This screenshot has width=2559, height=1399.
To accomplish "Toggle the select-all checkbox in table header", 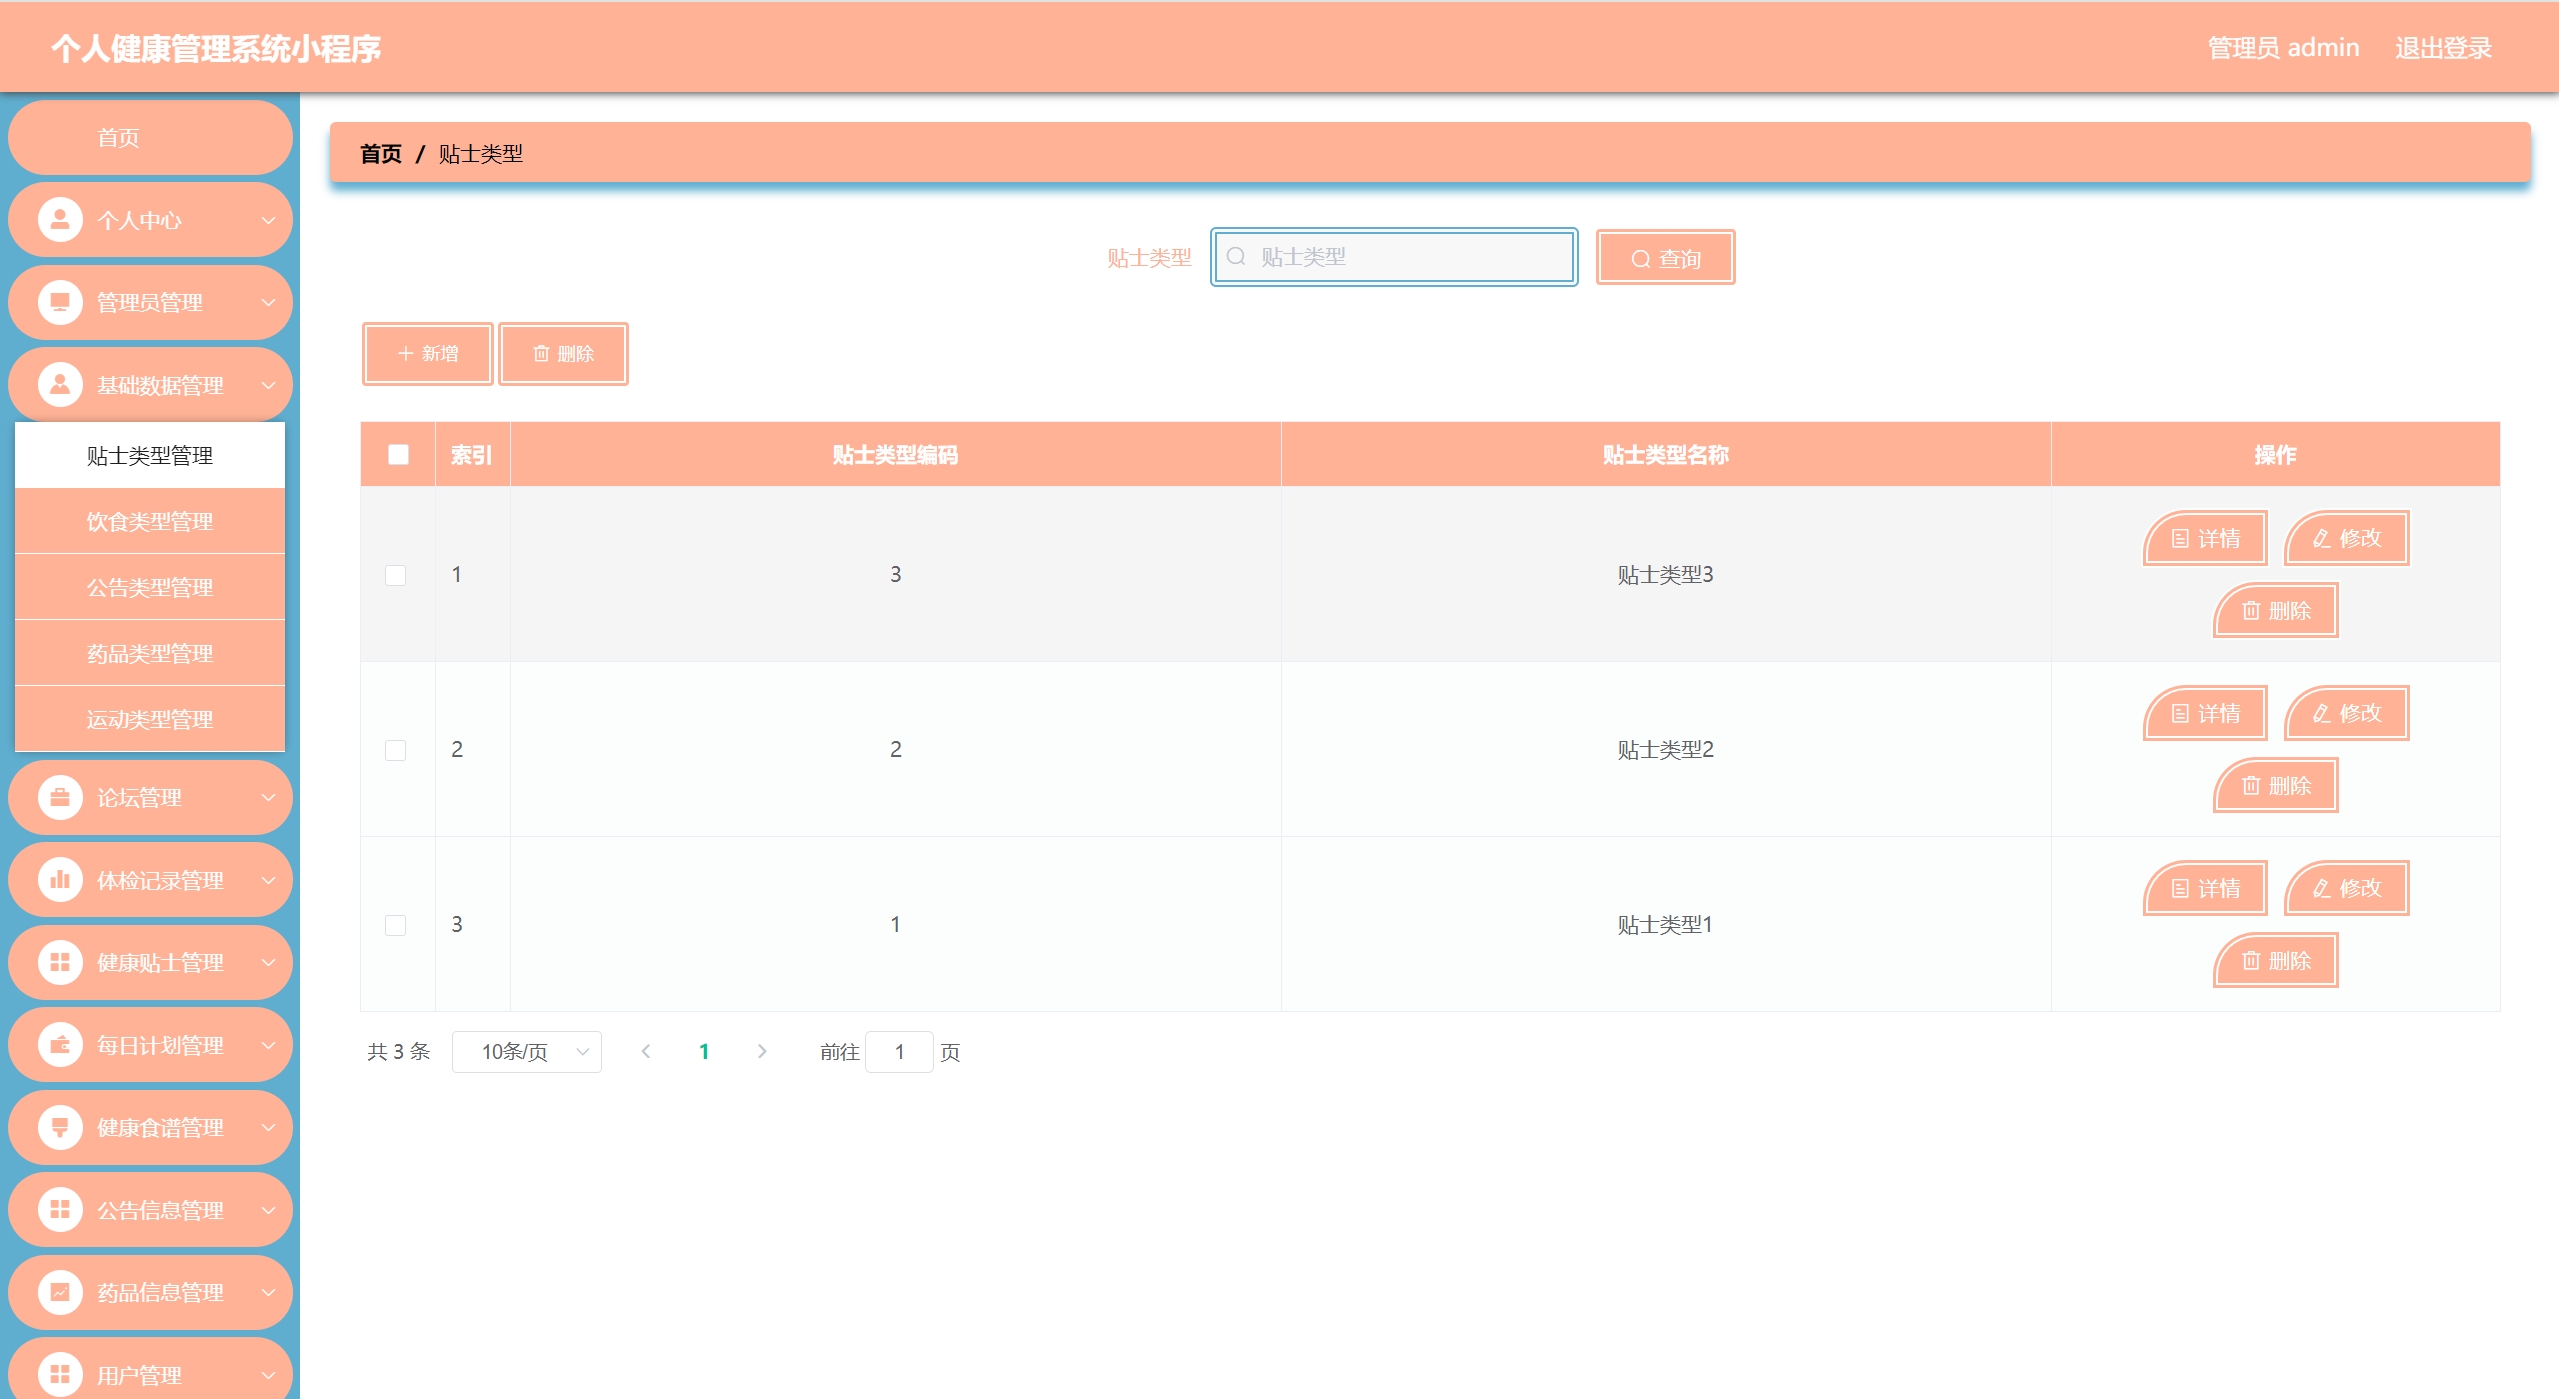I will pyautogui.click(x=398, y=455).
